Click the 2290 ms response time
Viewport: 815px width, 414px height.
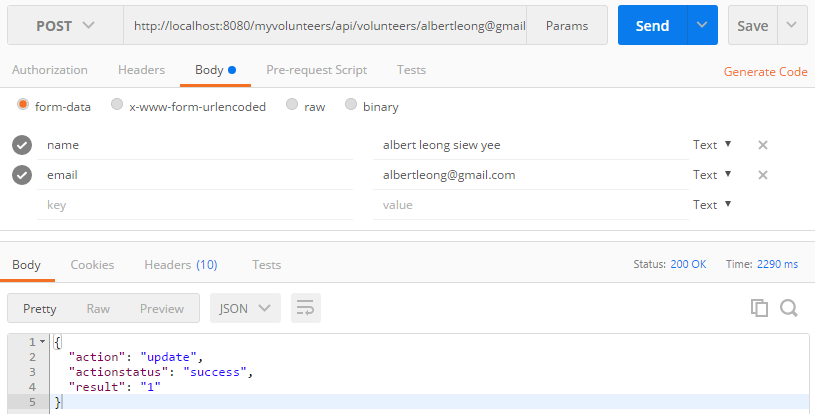(777, 264)
